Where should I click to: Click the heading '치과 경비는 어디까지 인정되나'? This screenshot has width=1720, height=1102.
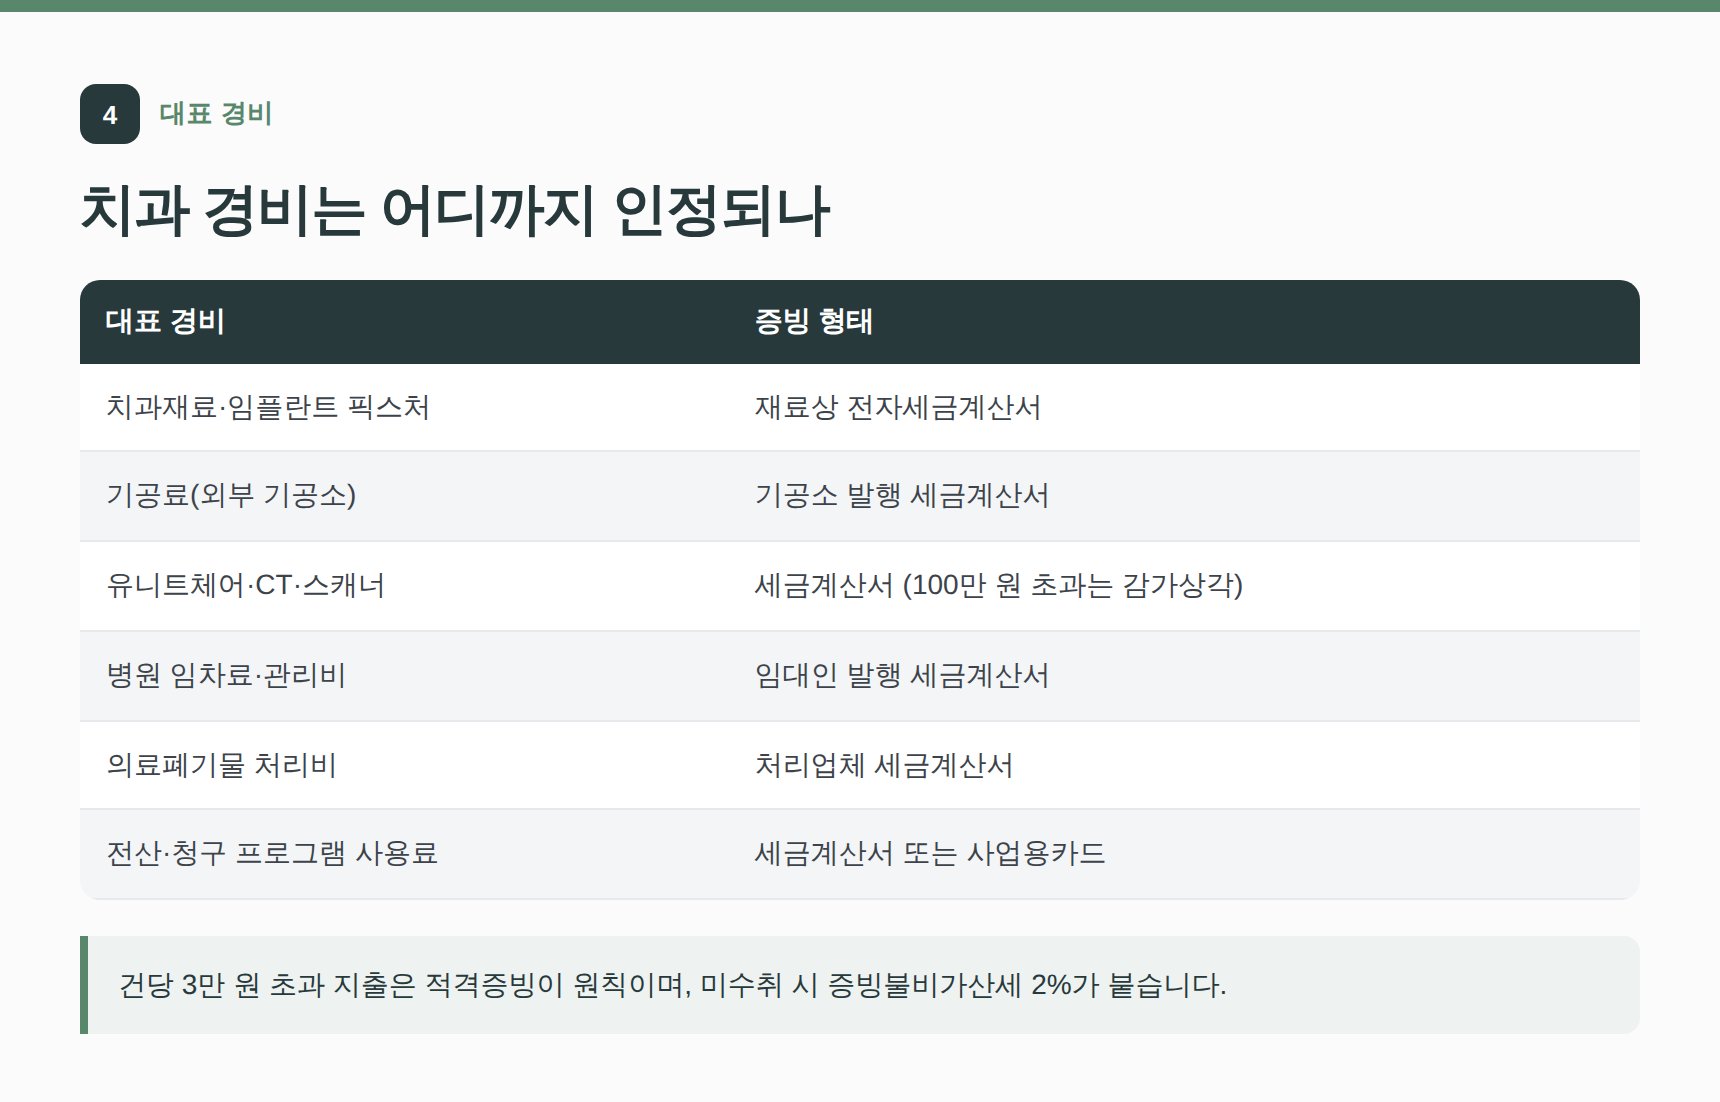point(455,211)
